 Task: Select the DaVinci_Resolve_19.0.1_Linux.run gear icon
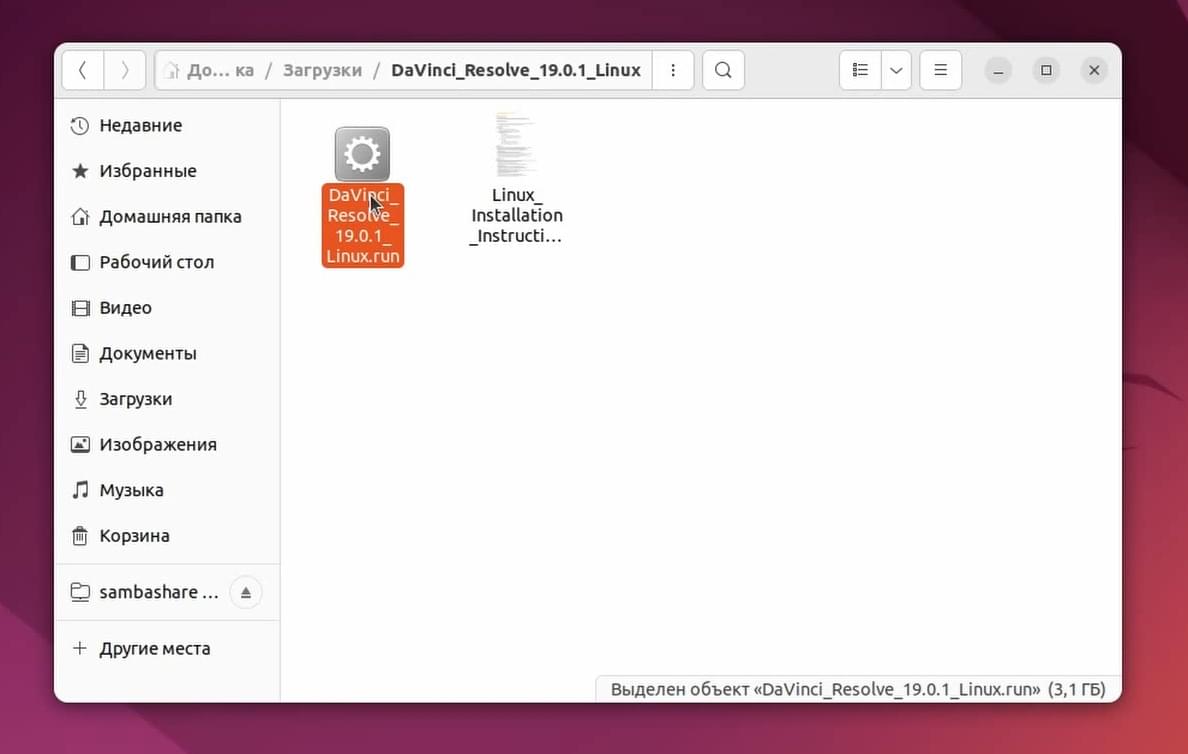362,154
